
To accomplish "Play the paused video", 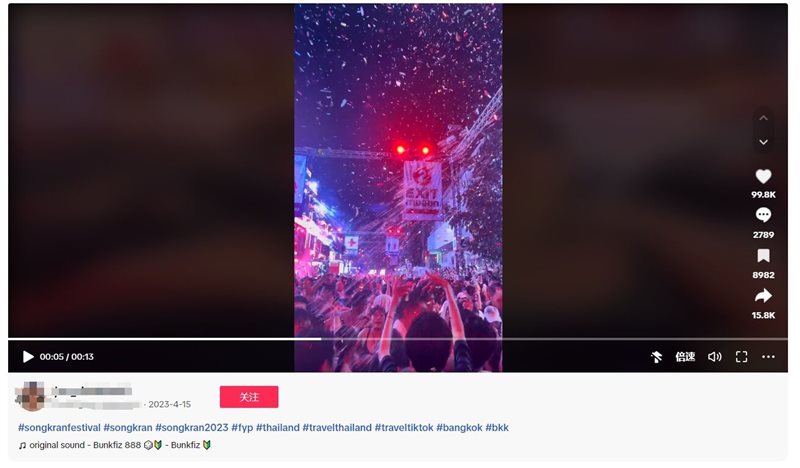I will click(28, 357).
